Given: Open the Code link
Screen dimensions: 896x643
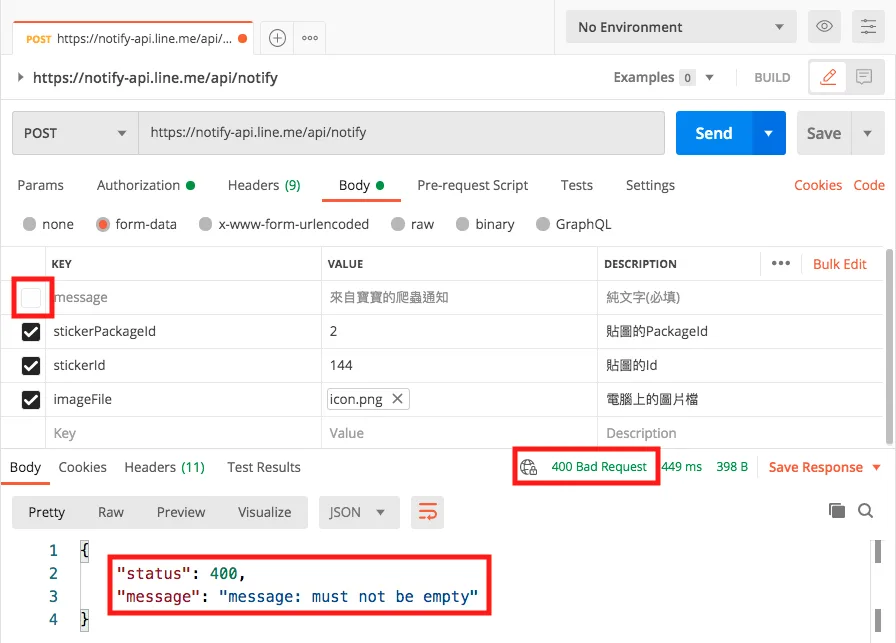Looking at the screenshot, I should 869,185.
